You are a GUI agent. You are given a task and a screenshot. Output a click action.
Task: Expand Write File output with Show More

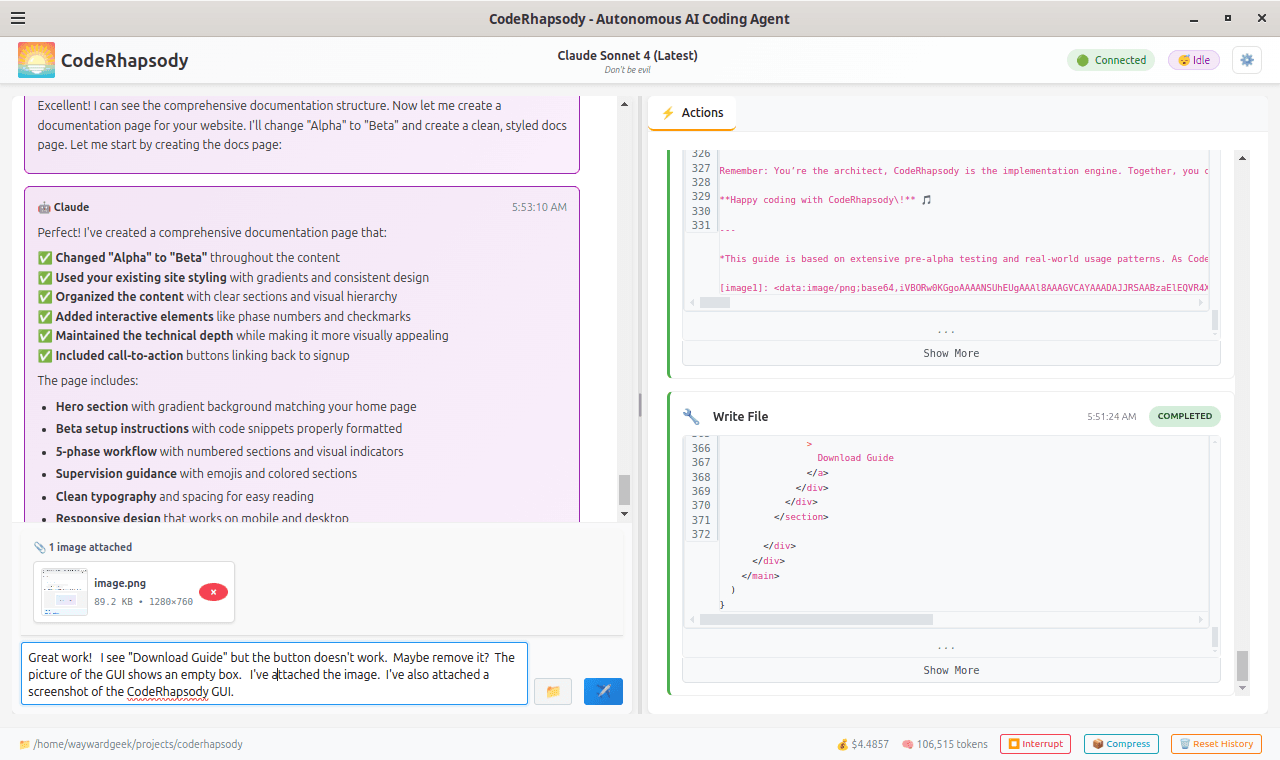pos(950,670)
